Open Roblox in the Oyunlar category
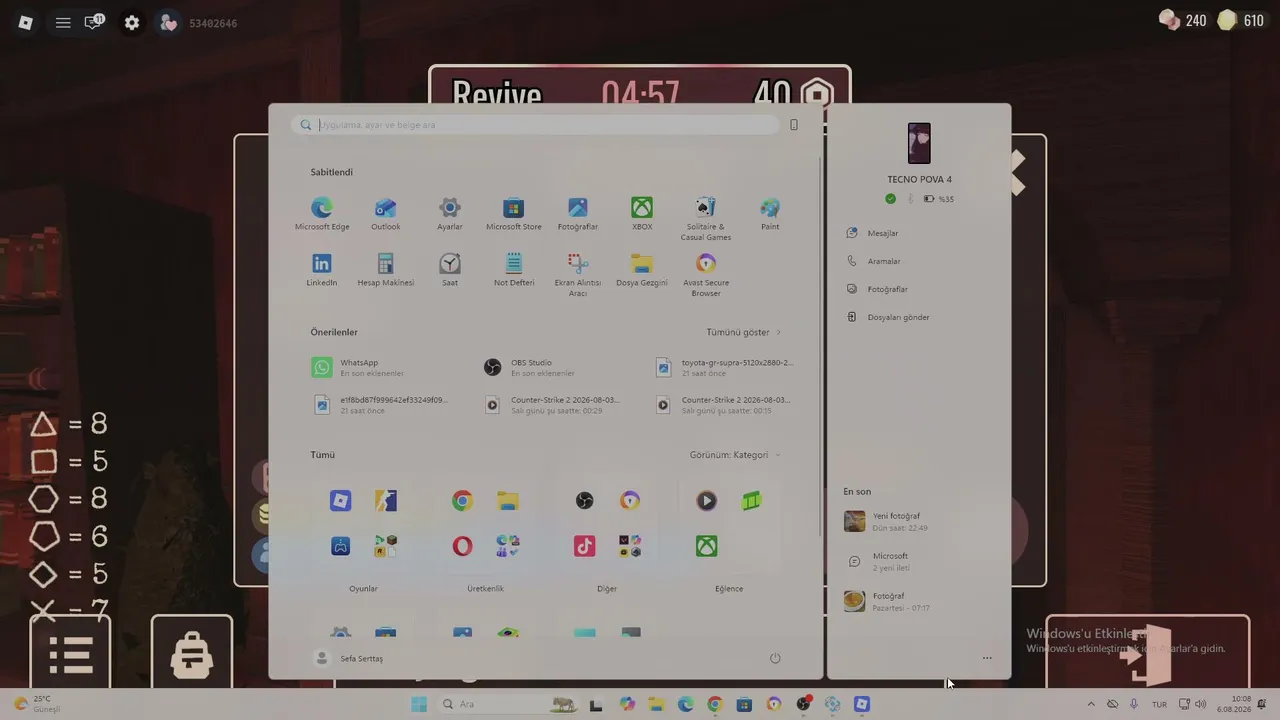The image size is (1280, 720). point(341,501)
